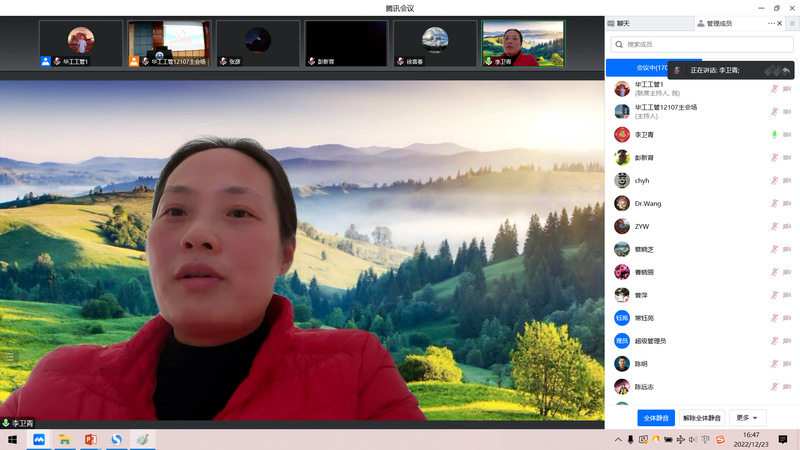Open the hamburger menu icon at top right

click(792, 23)
